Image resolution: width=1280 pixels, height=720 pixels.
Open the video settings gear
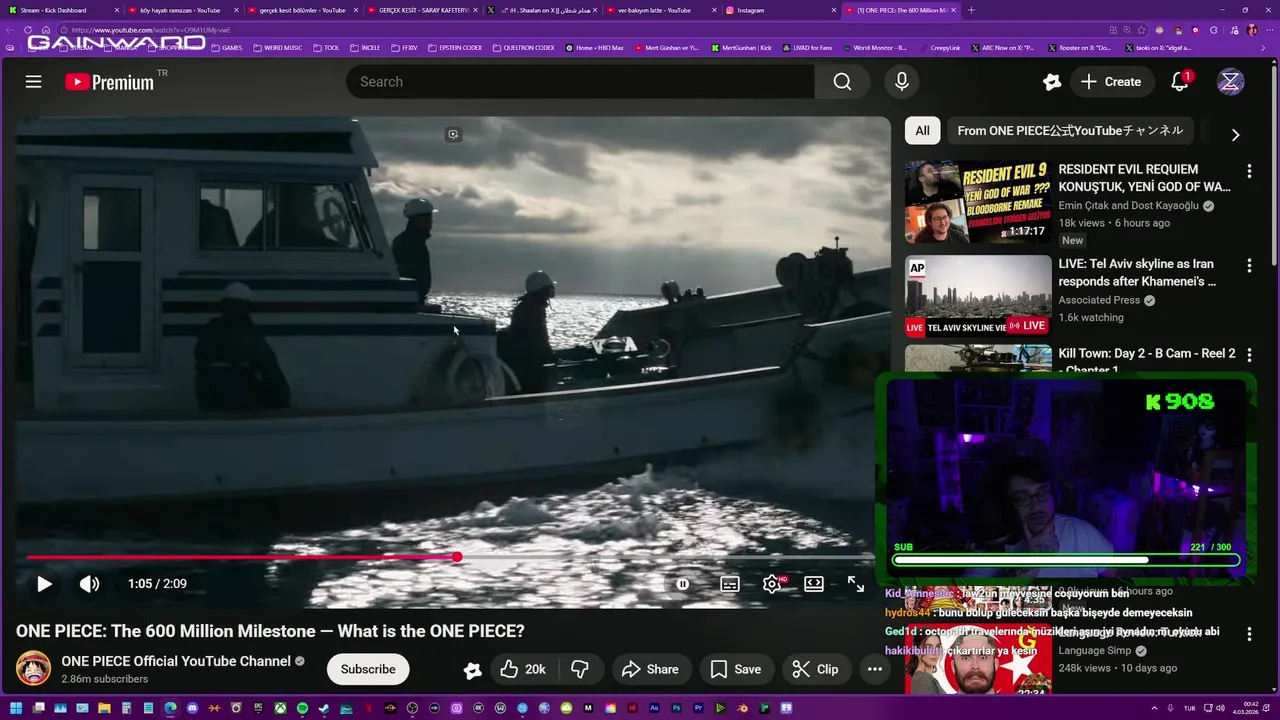772,584
